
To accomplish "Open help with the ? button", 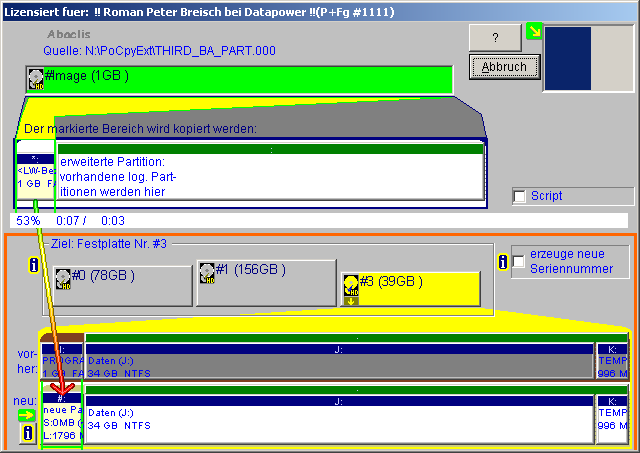I will [504, 37].
